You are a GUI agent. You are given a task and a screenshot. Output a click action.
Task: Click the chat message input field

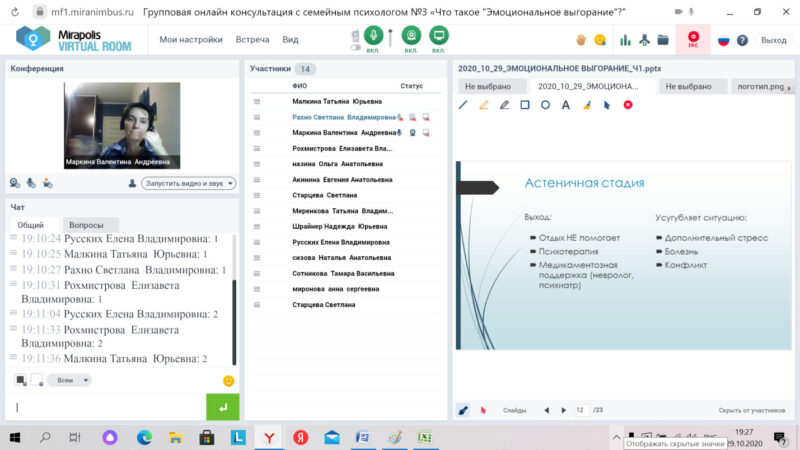coord(107,407)
